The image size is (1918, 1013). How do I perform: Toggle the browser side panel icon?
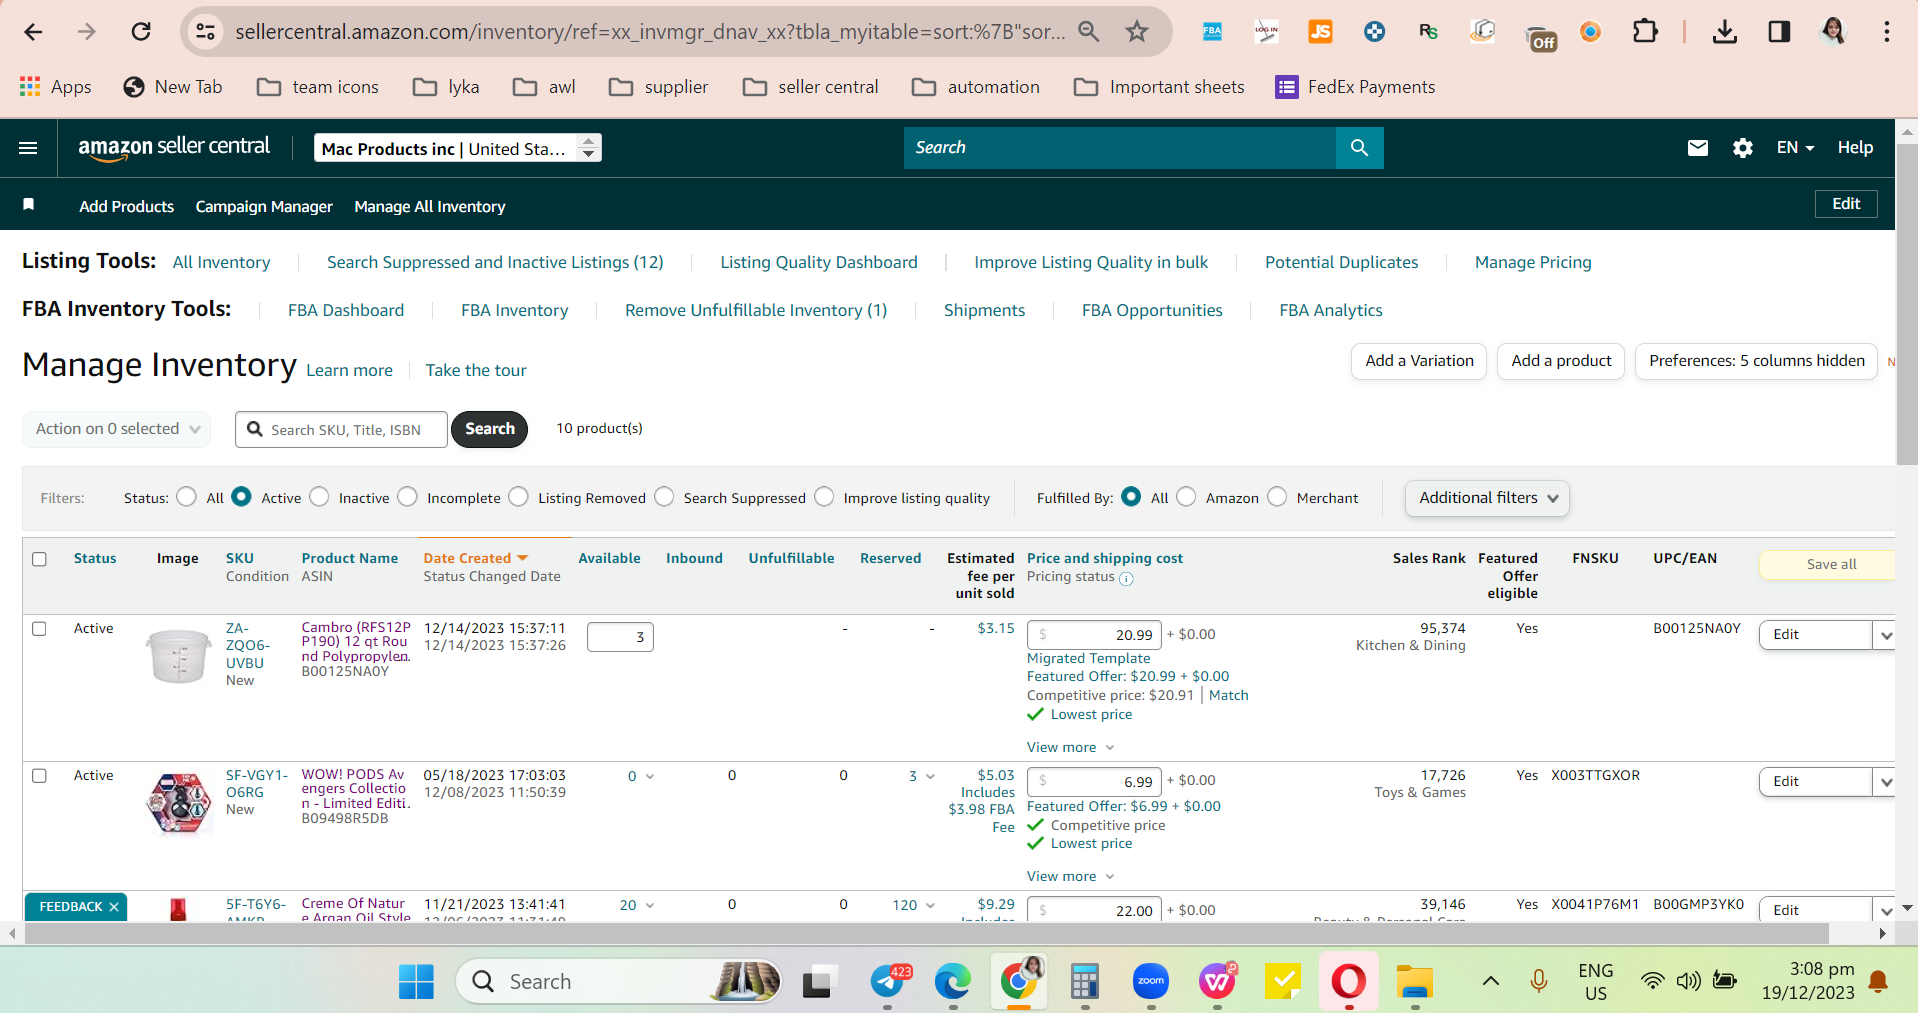pyautogui.click(x=1779, y=32)
